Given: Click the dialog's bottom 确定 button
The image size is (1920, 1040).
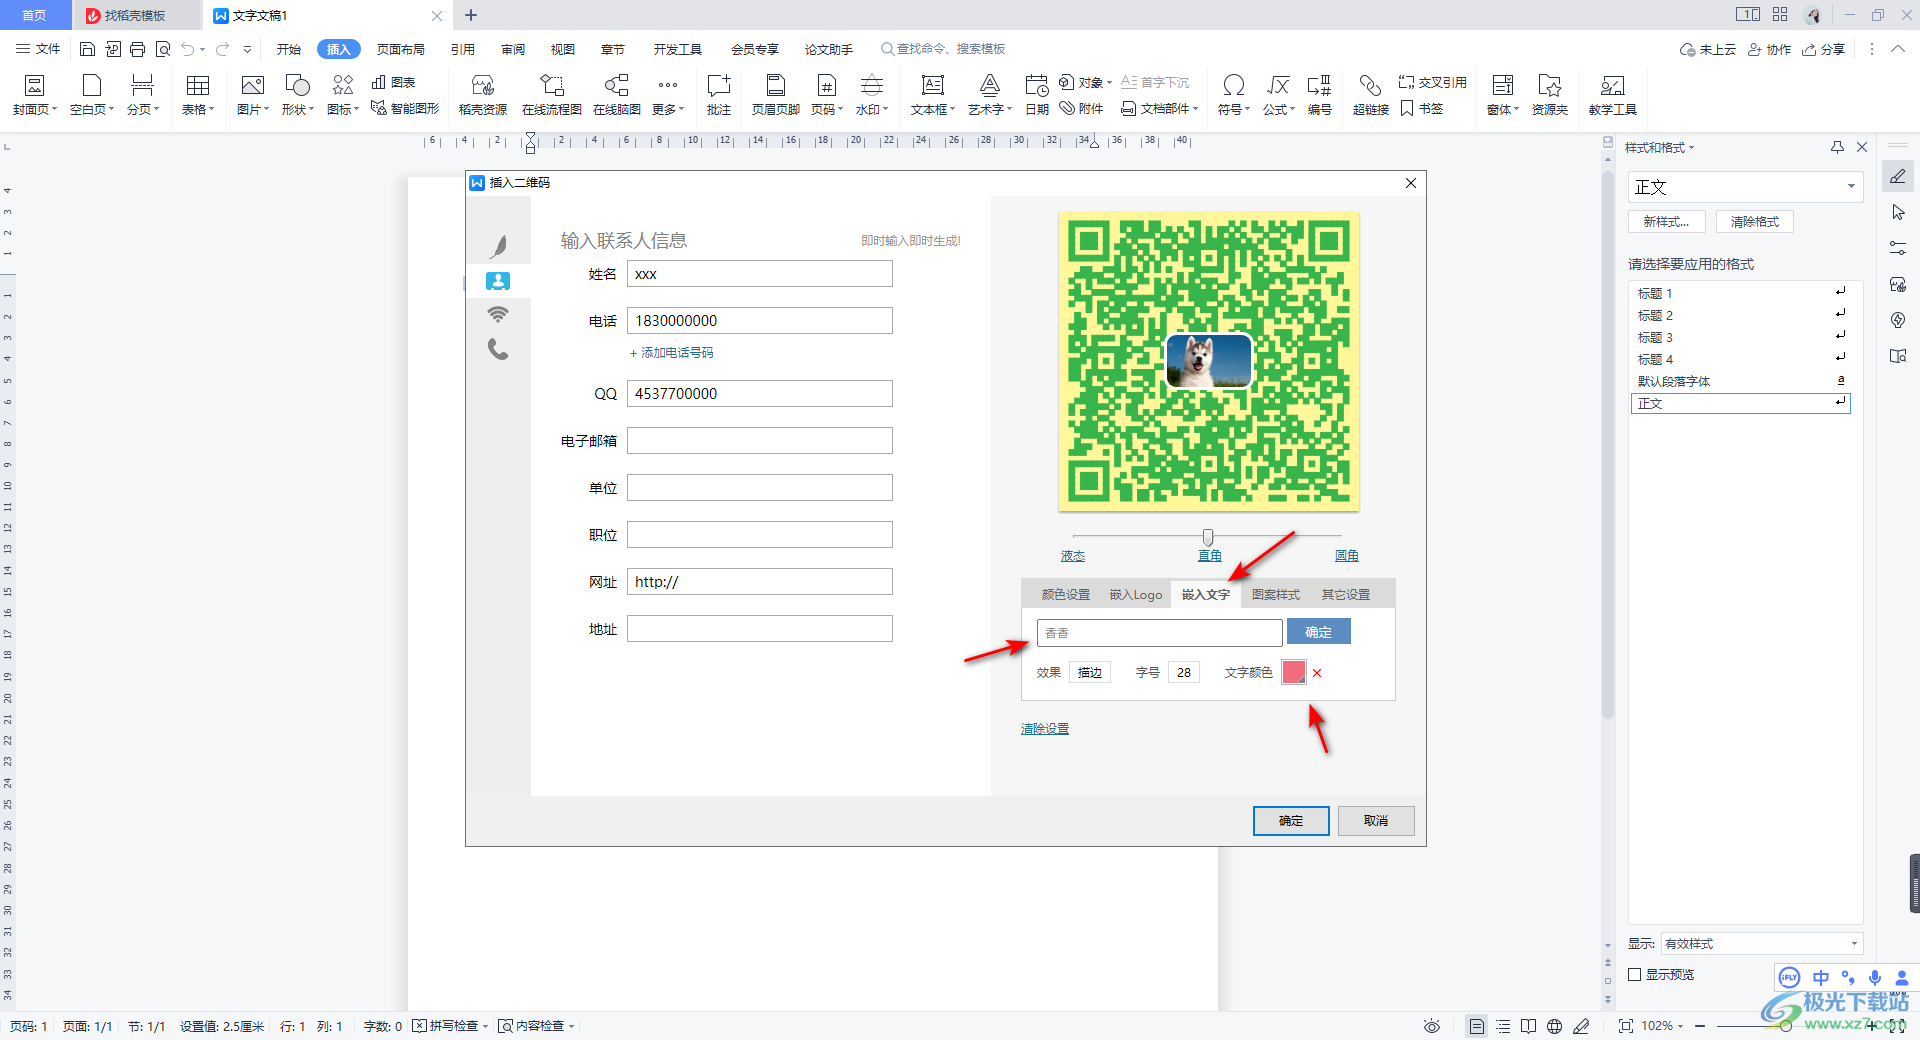Looking at the screenshot, I should 1291,821.
